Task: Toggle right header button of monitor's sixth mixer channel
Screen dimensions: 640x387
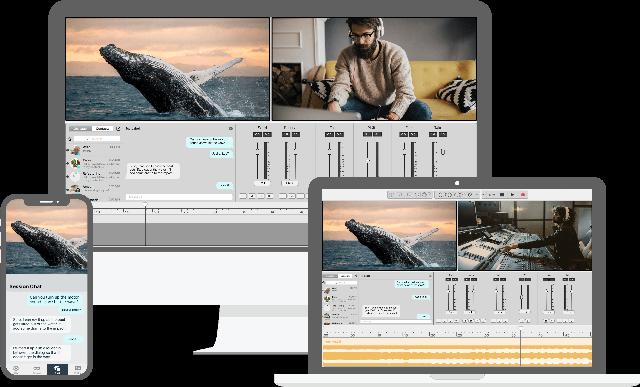Action: click(443, 134)
